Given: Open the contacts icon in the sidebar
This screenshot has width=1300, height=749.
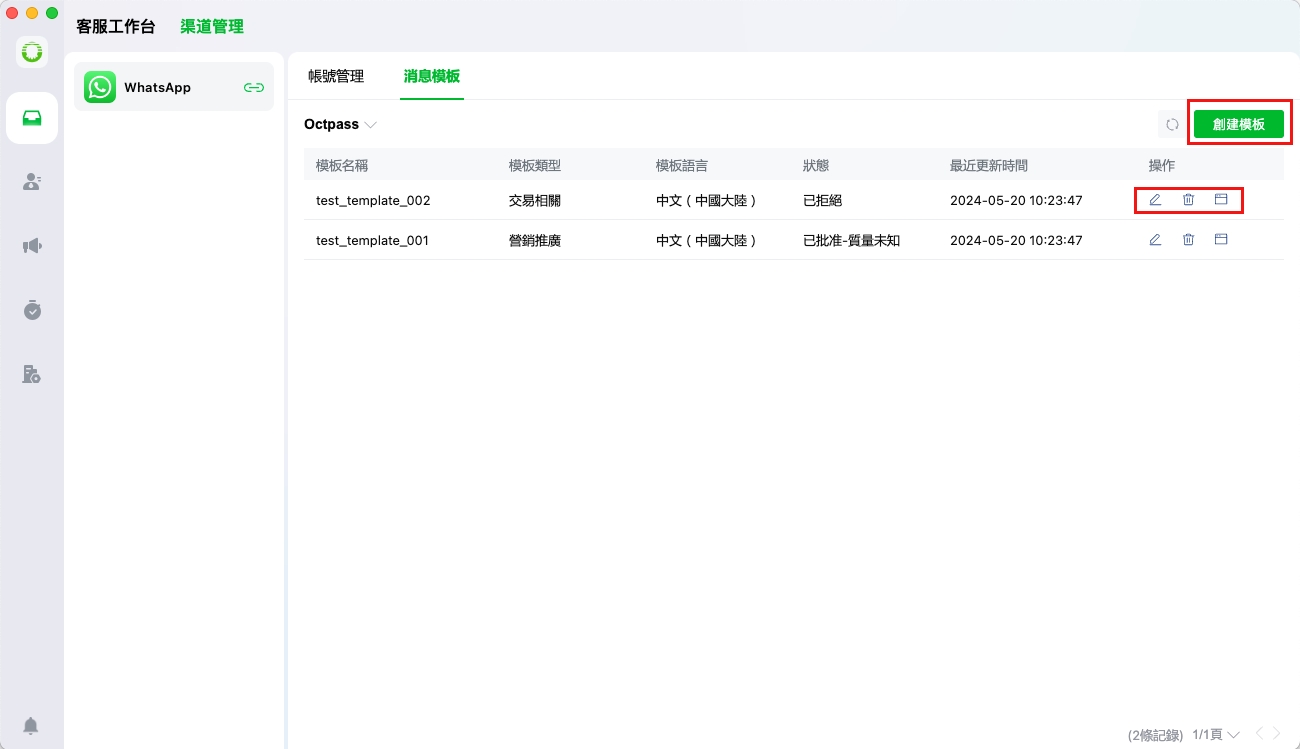Looking at the screenshot, I should [32, 182].
